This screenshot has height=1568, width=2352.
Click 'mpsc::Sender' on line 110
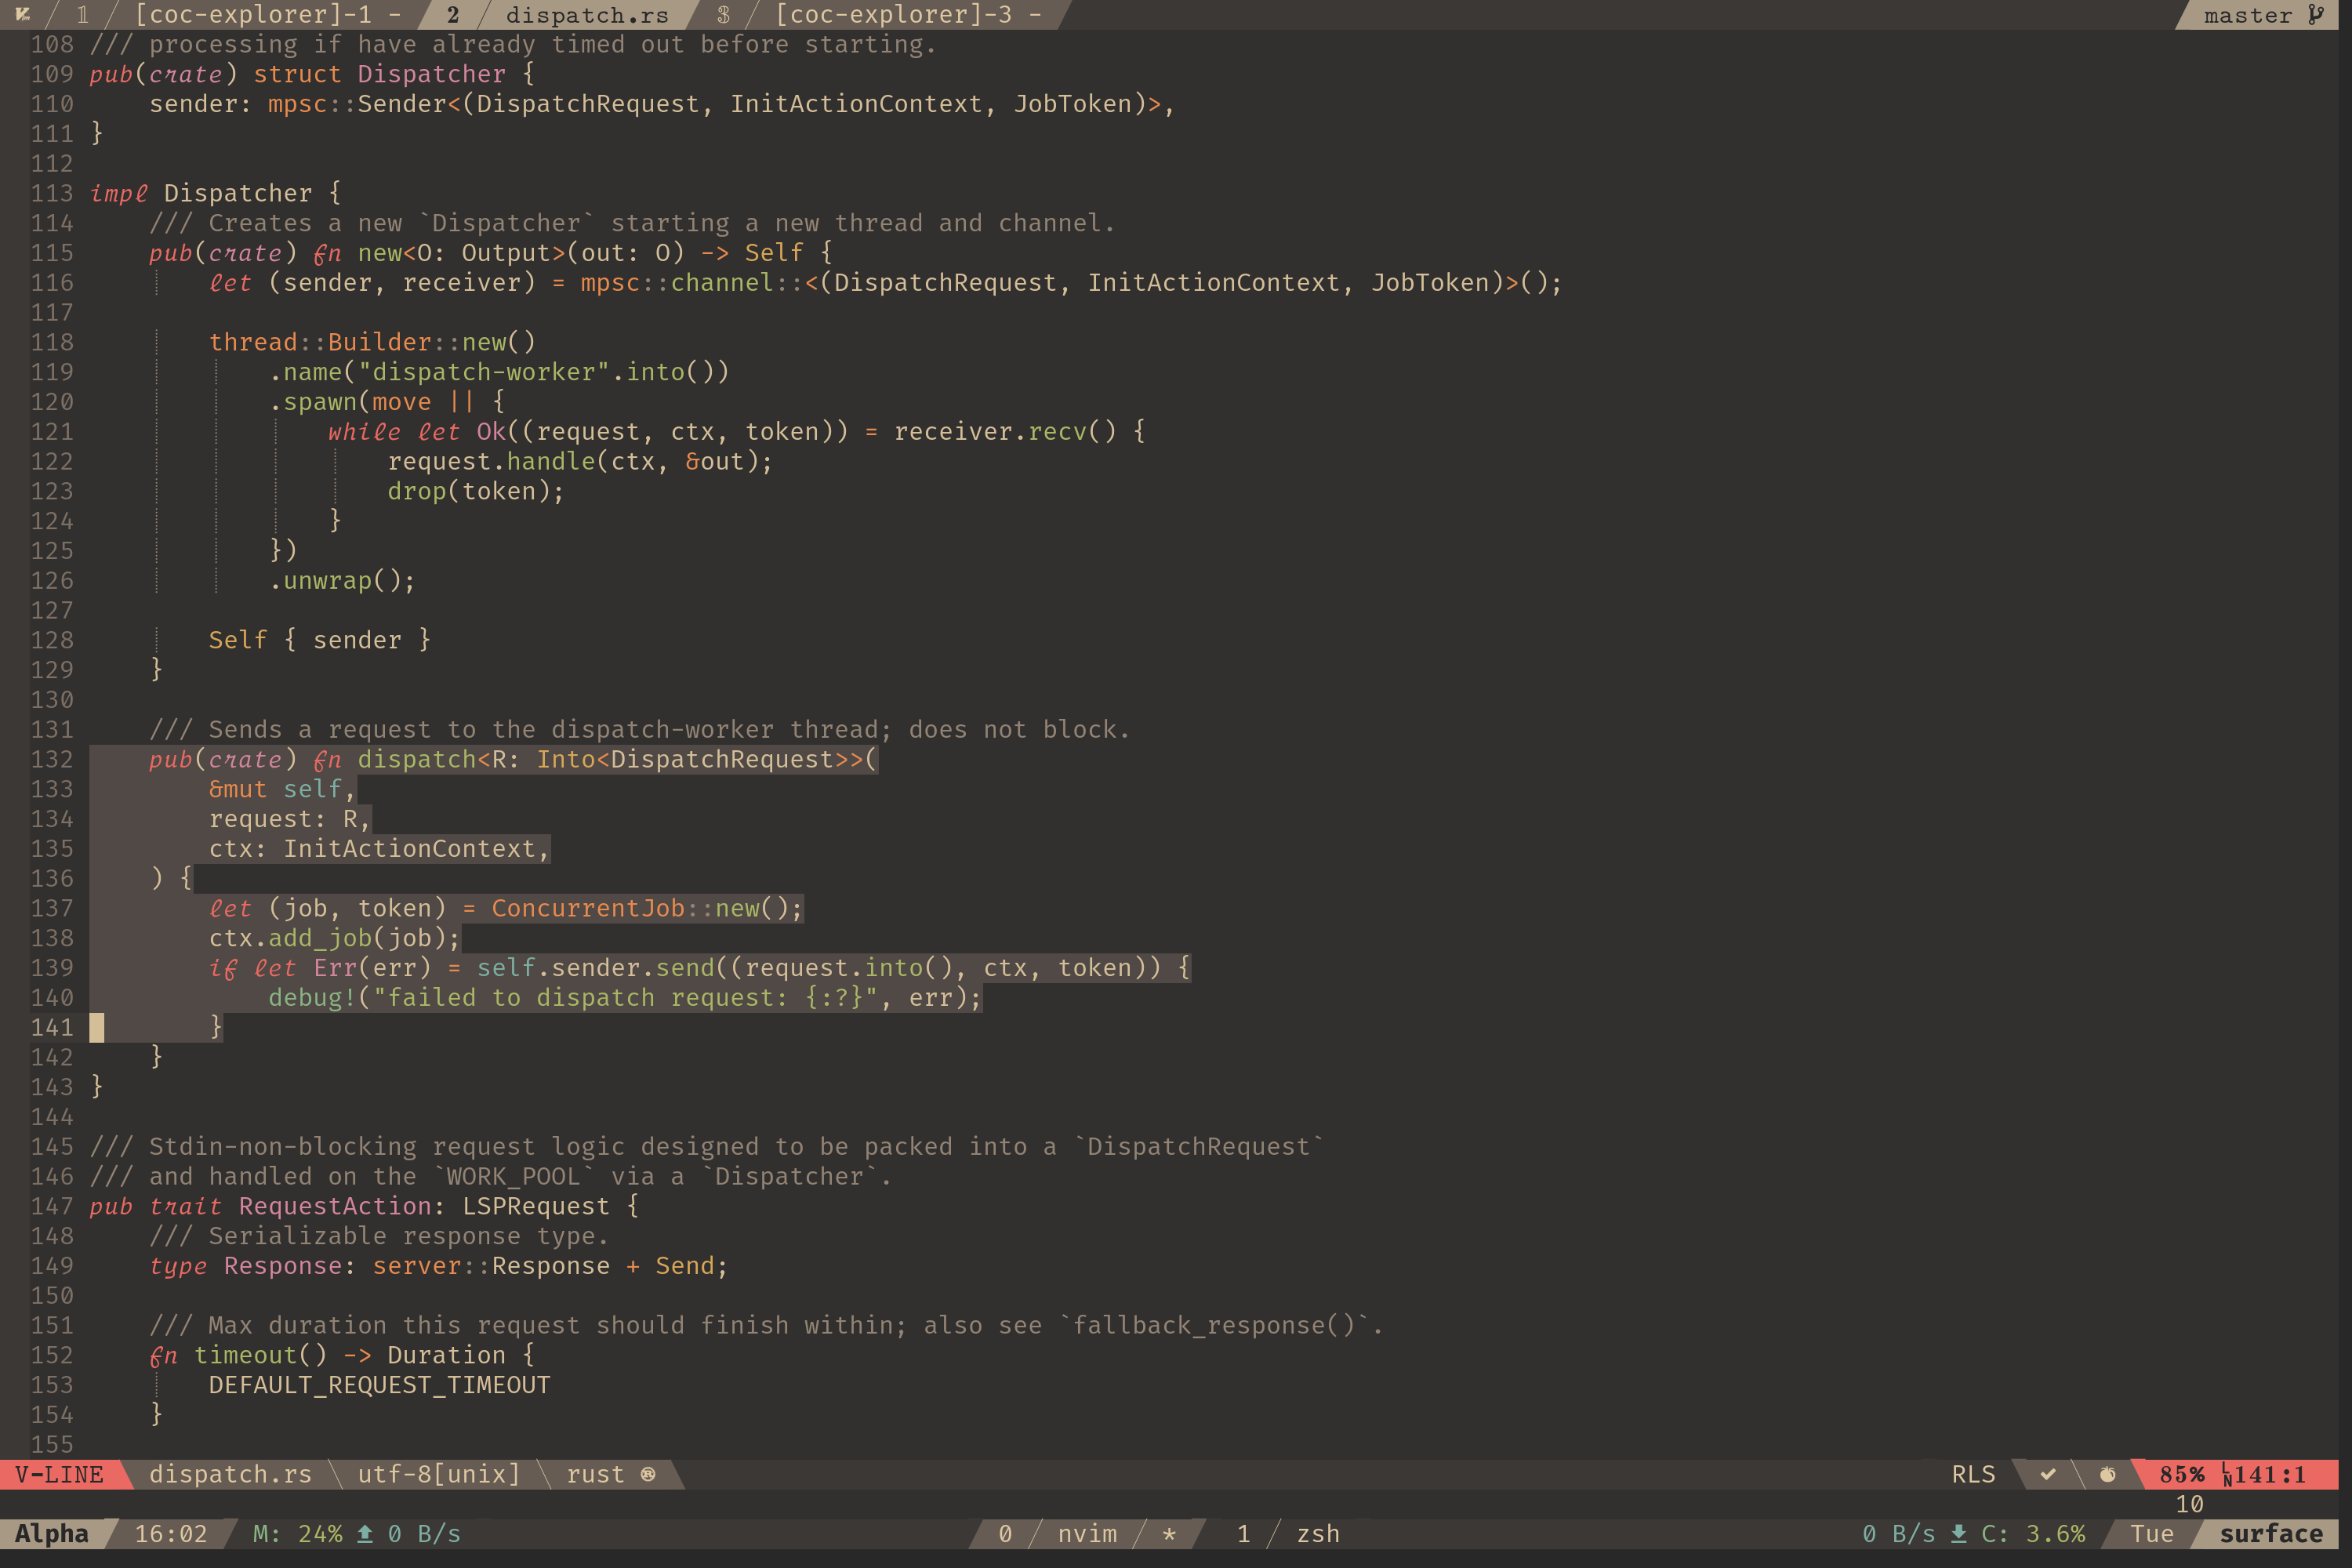357,104
